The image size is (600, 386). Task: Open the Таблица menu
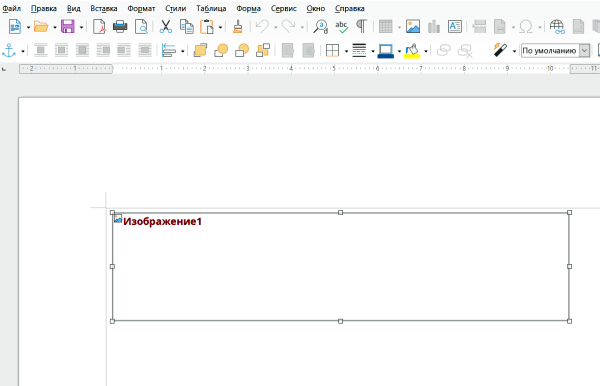point(211,8)
